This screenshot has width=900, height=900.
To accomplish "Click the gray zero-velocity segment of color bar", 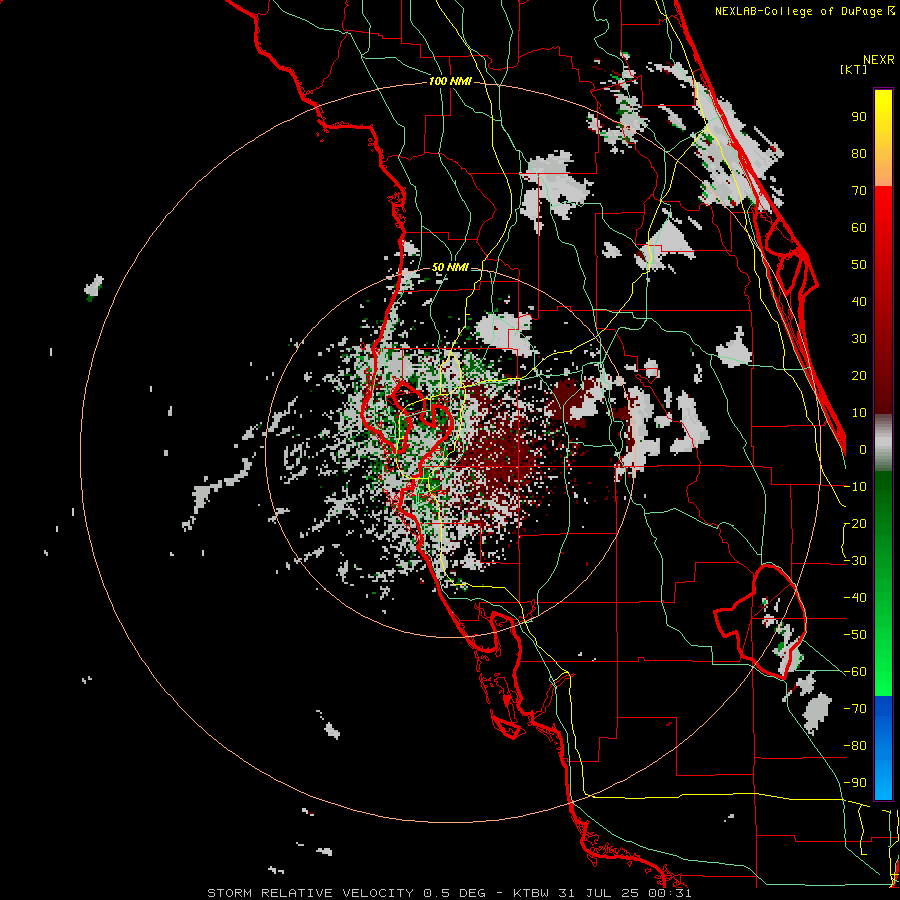I will point(883,443).
